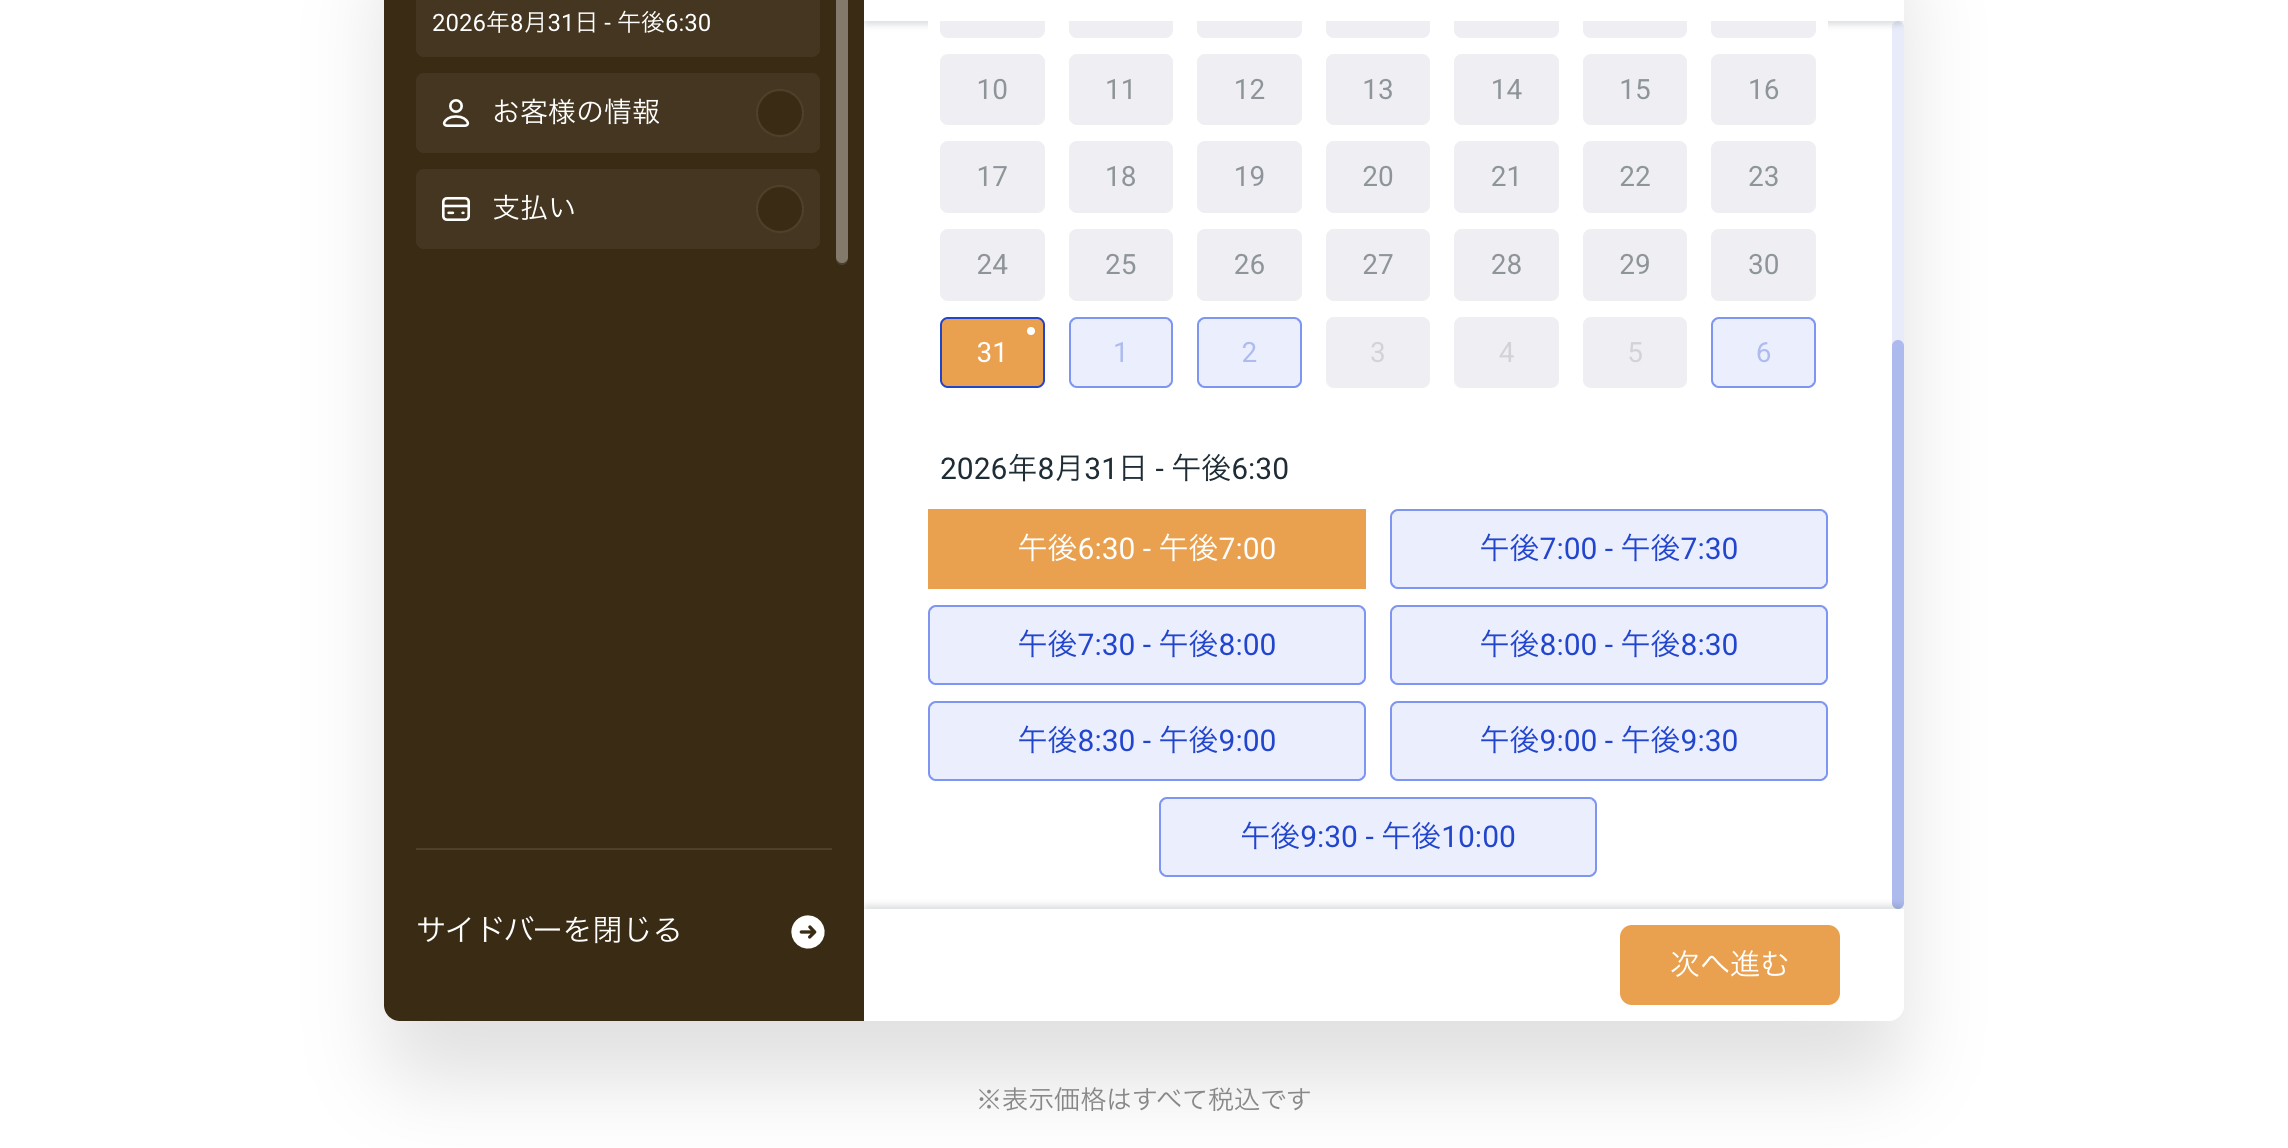Screen dimensions: 2288x1148
Task: Open the 支払い step
Action: [618, 209]
